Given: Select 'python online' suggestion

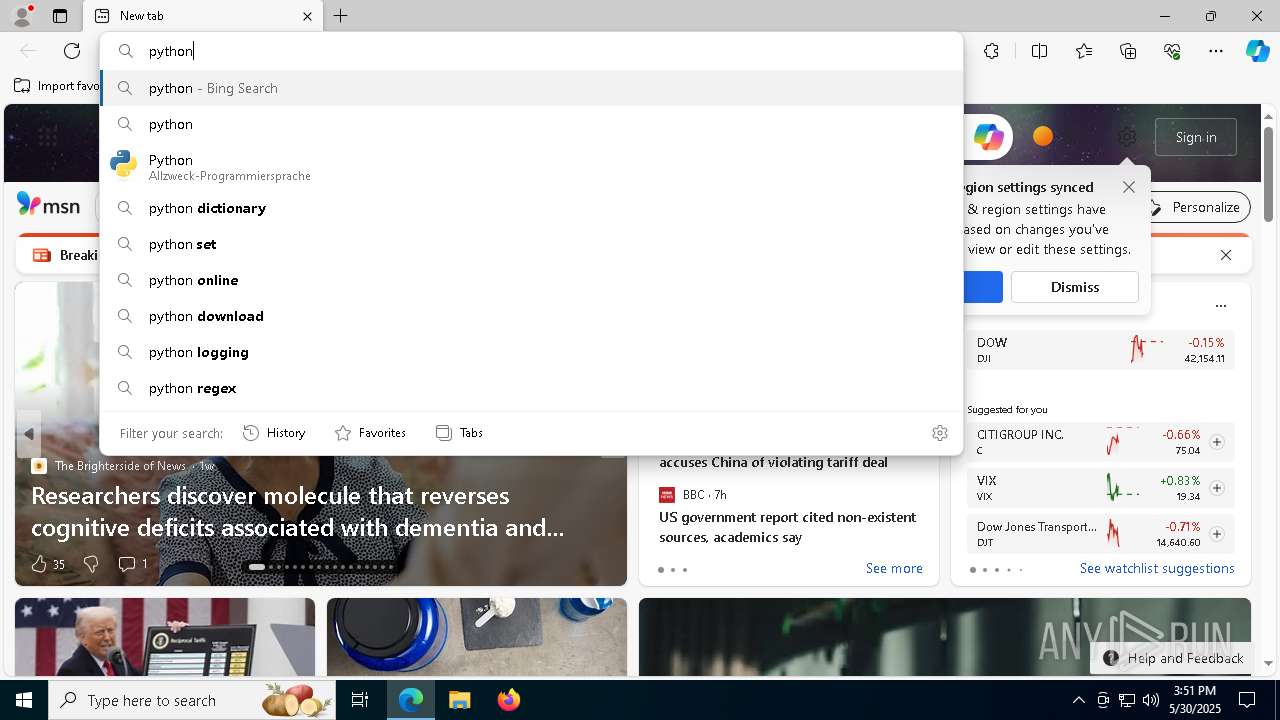Looking at the screenshot, I should coord(531,280).
